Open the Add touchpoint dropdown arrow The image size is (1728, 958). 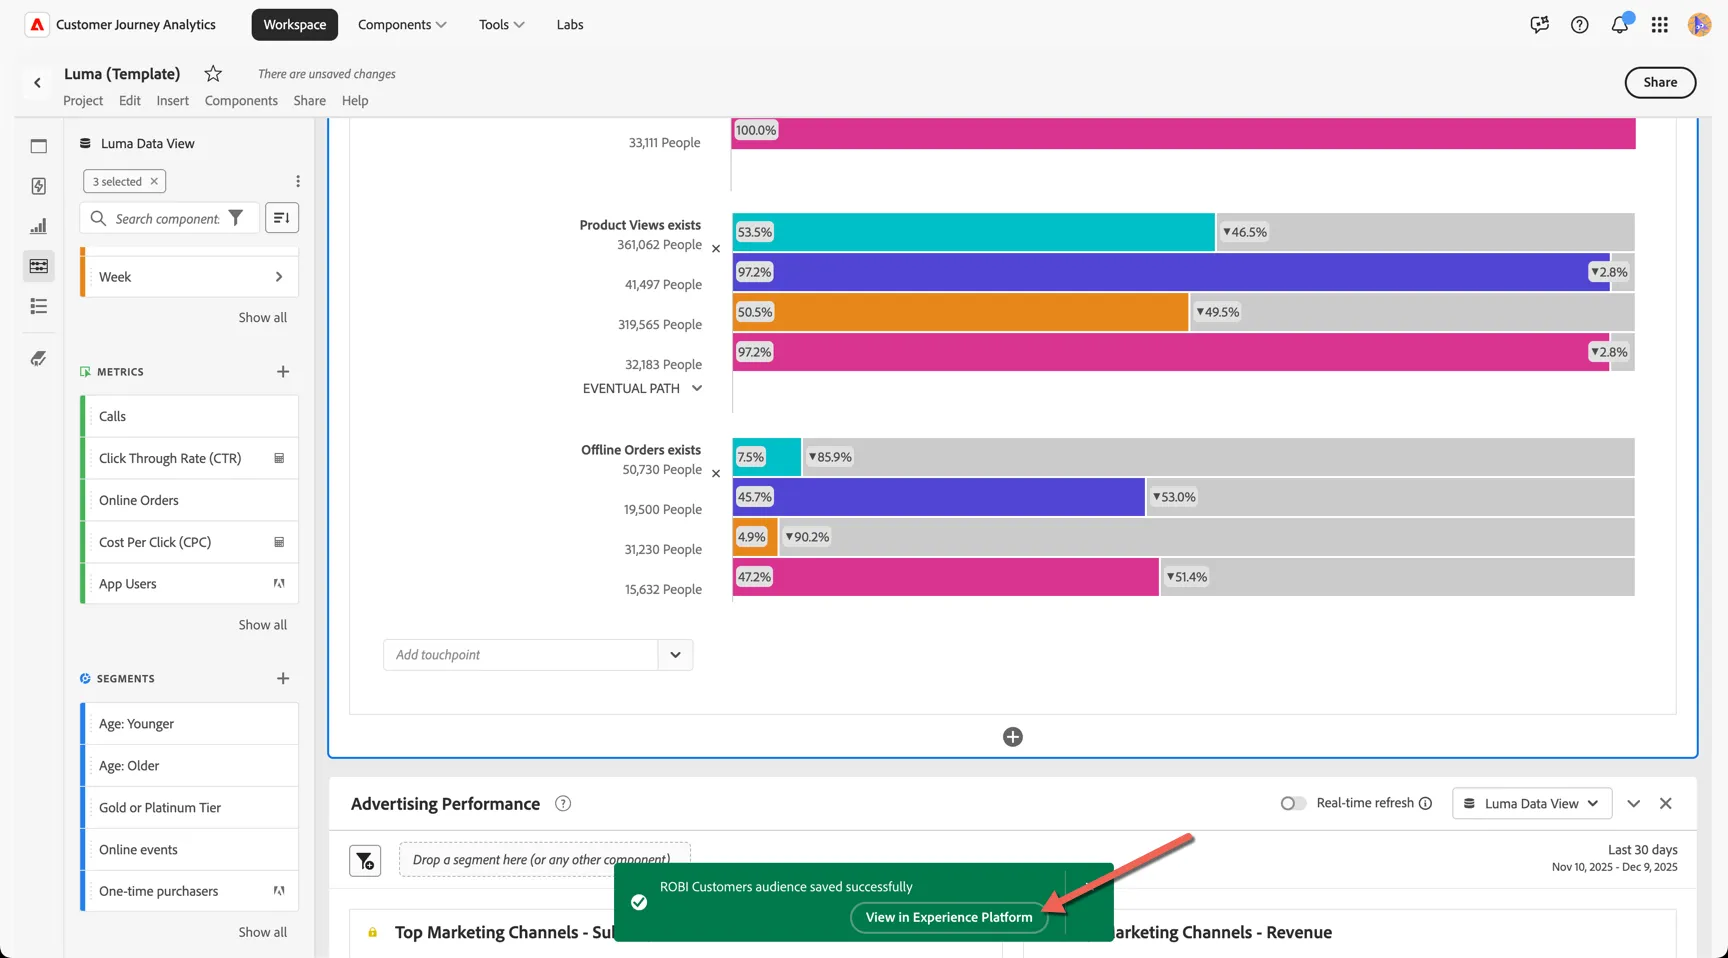(675, 655)
